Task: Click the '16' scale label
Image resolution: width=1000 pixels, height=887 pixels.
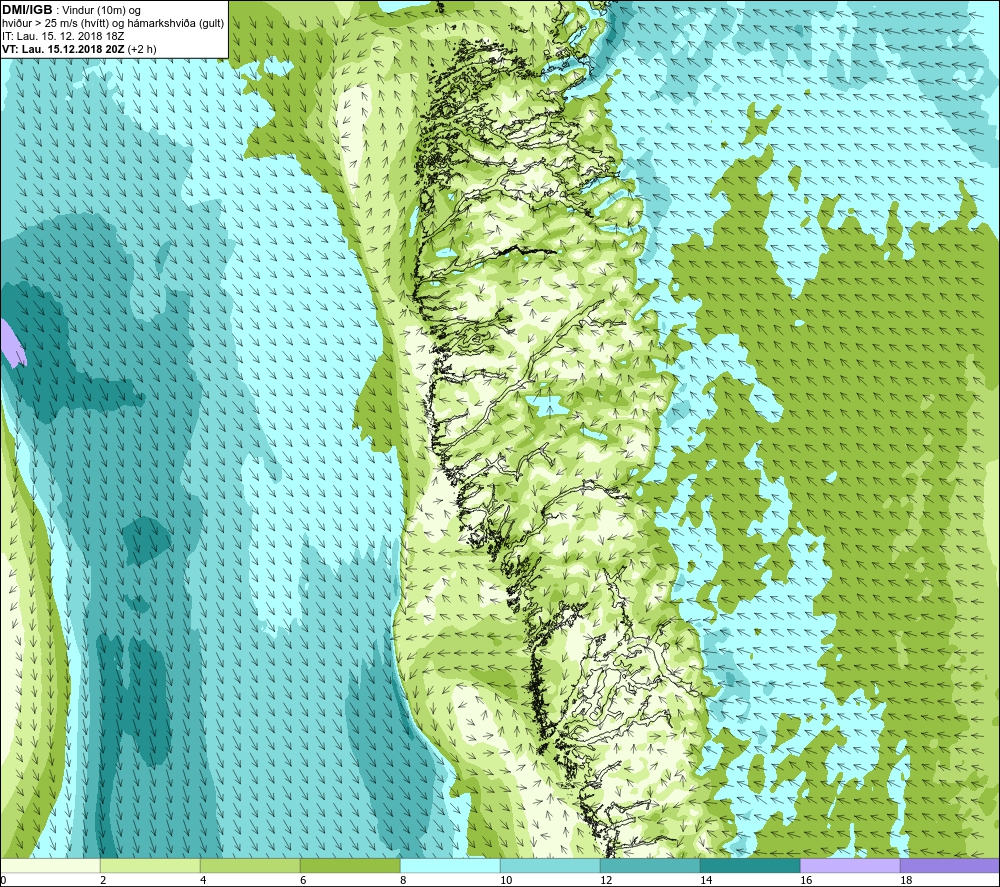Action: 806,880
